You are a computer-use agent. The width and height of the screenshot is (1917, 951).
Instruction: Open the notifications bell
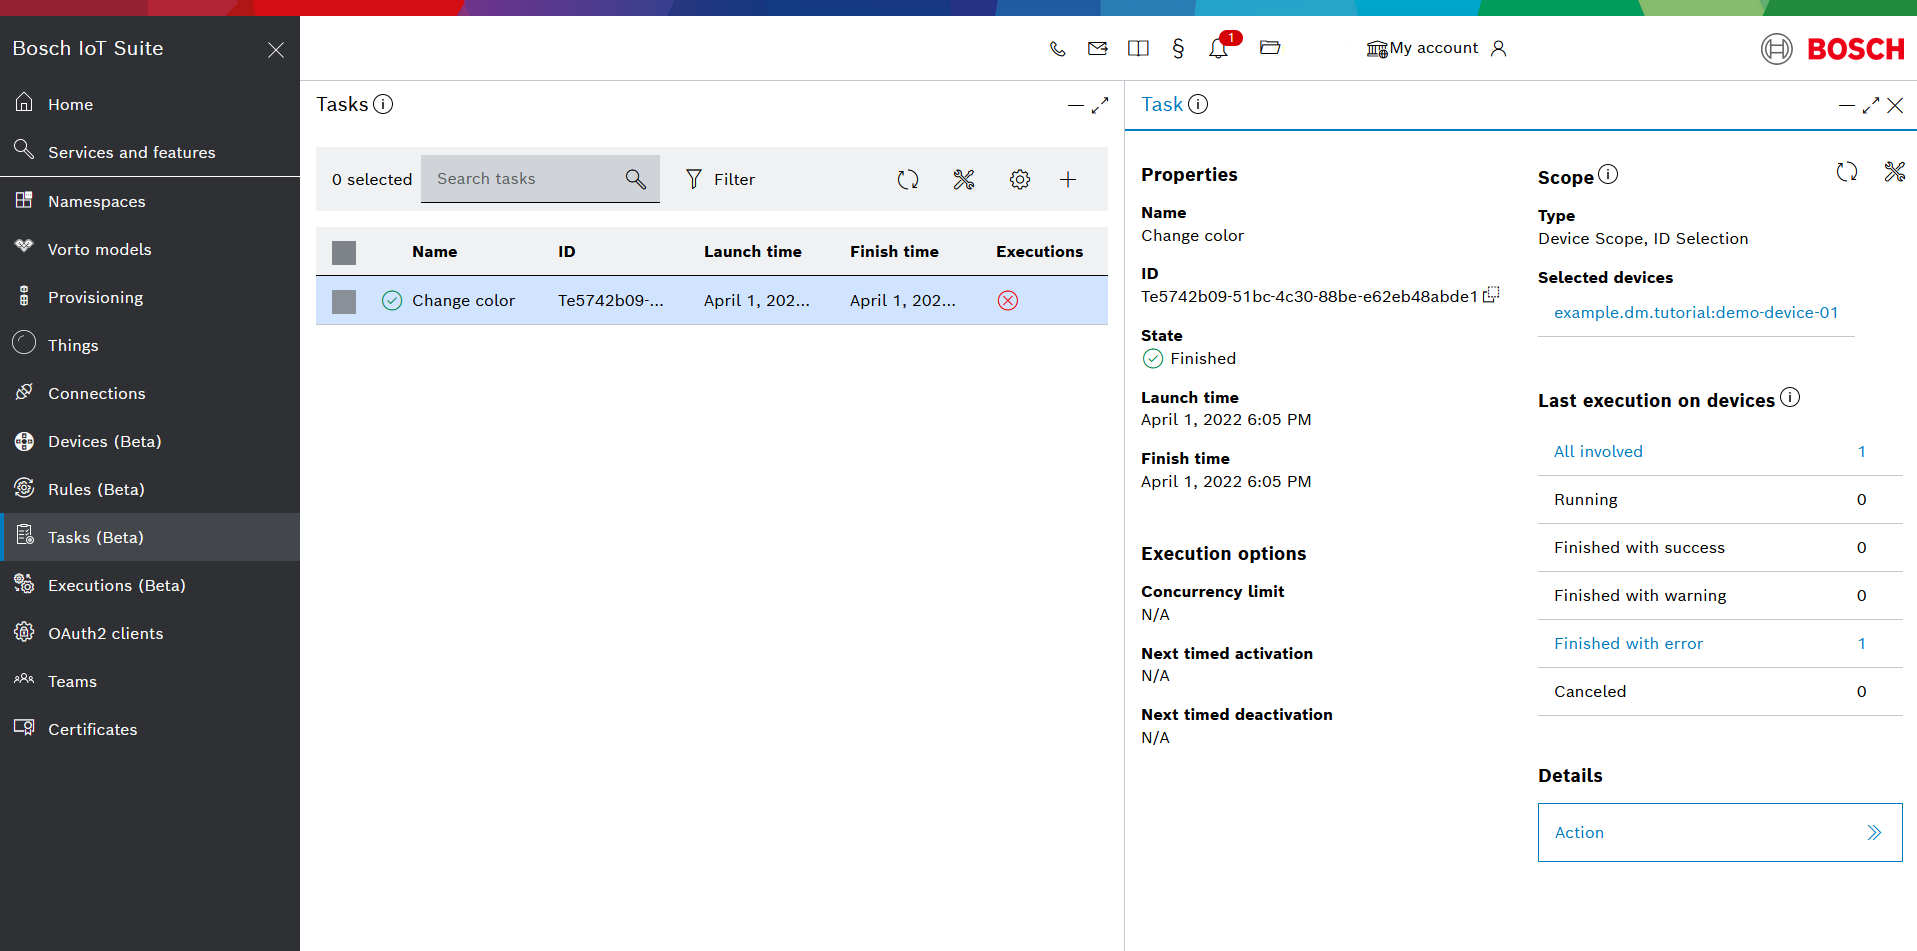click(x=1218, y=48)
